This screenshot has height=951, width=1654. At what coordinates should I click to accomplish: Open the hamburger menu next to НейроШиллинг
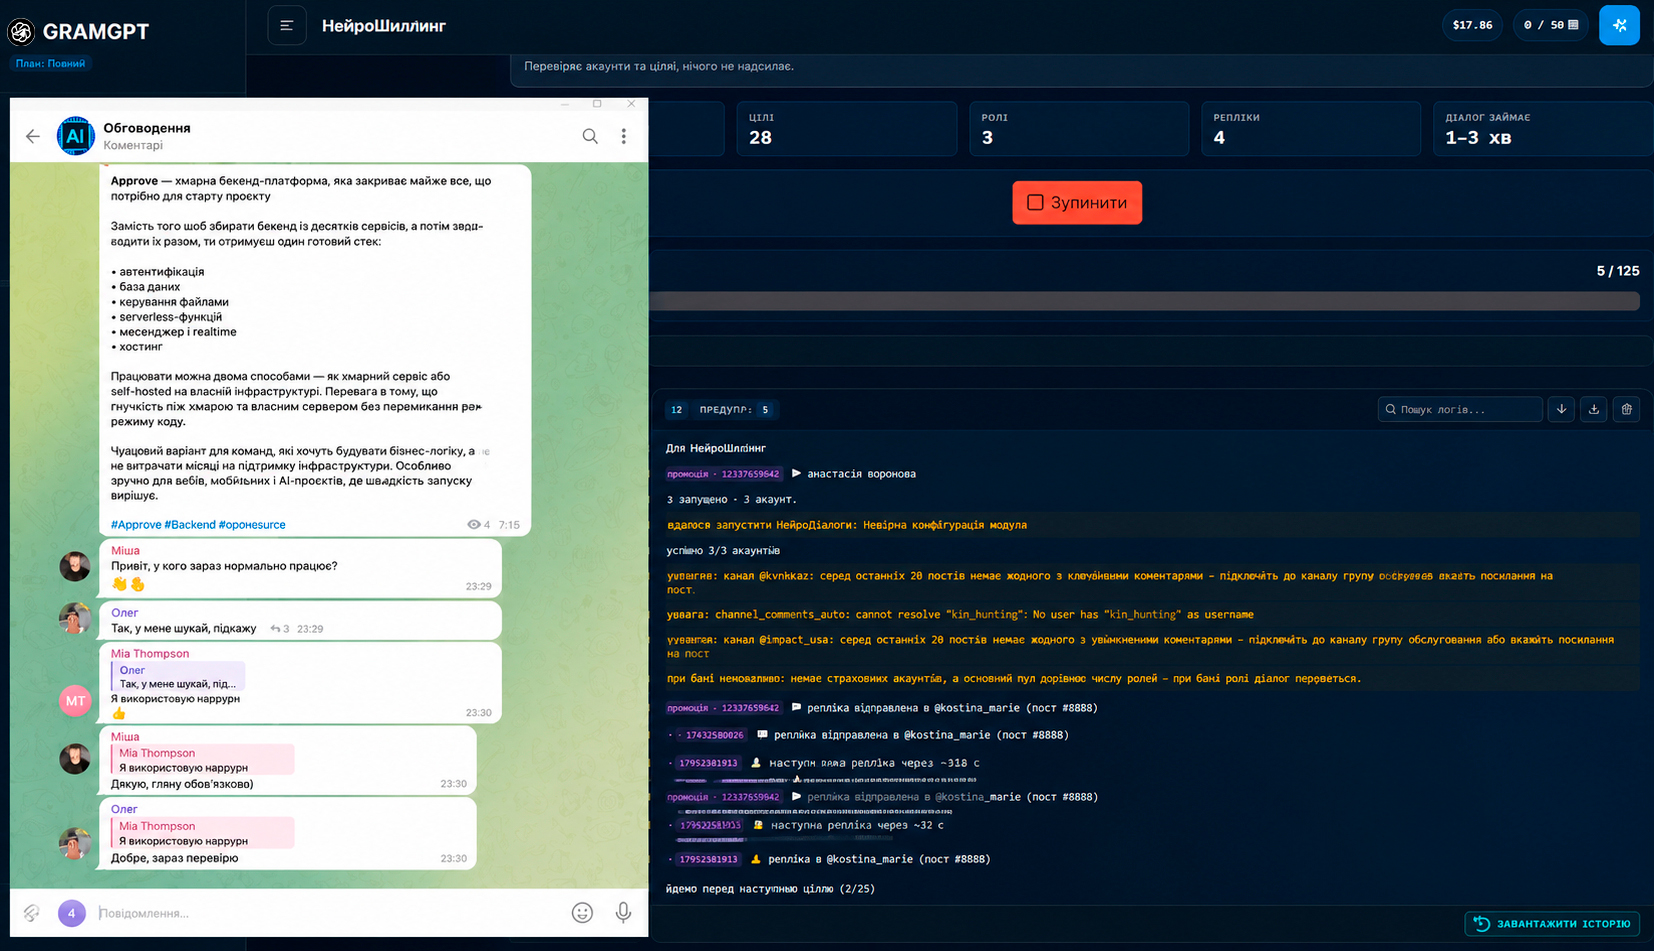coord(286,26)
